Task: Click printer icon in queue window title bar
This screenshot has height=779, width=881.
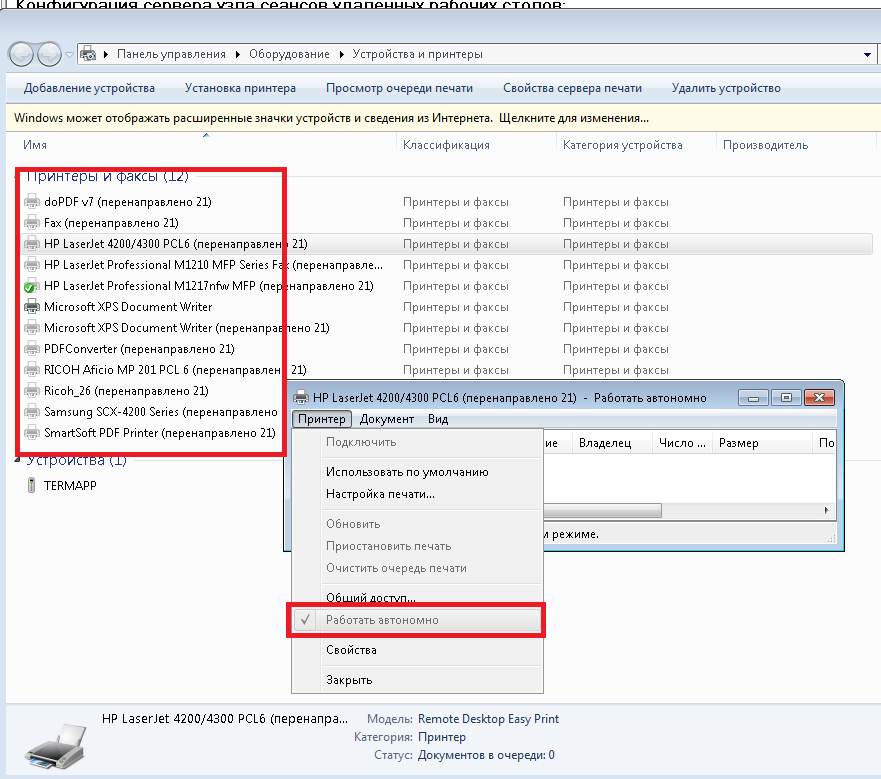Action: (x=301, y=397)
